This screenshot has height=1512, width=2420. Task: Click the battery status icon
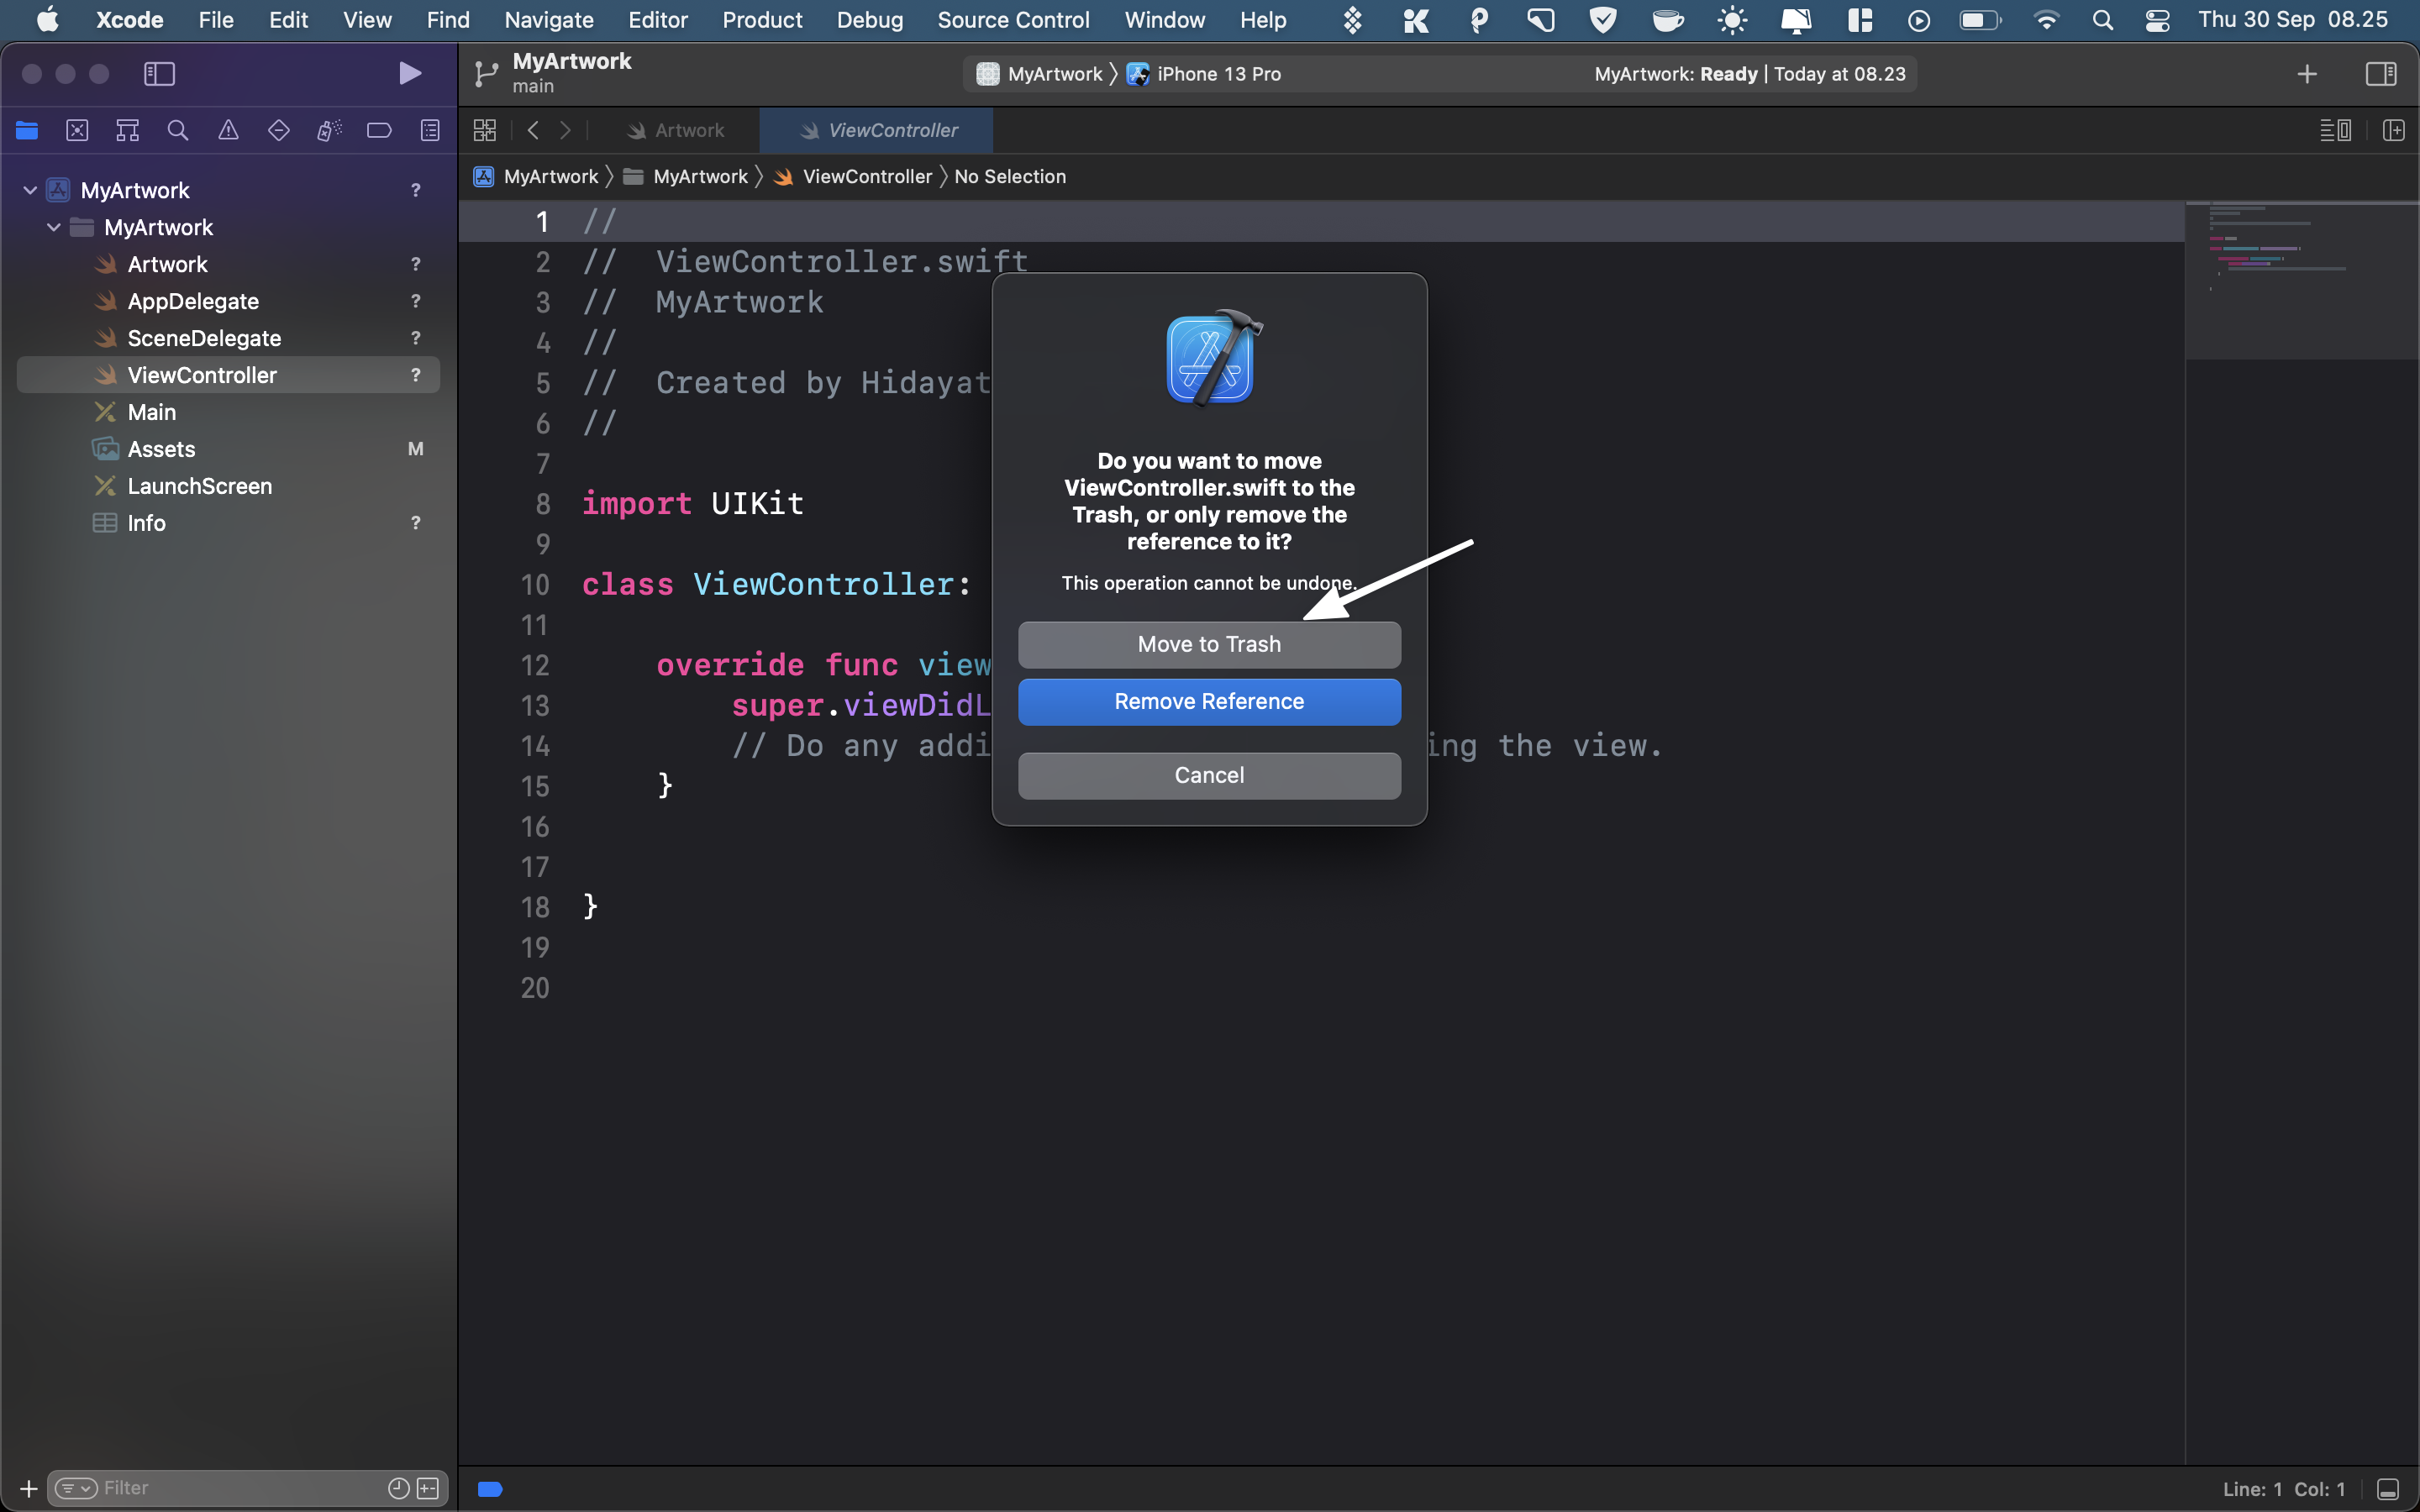click(x=1979, y=20)
